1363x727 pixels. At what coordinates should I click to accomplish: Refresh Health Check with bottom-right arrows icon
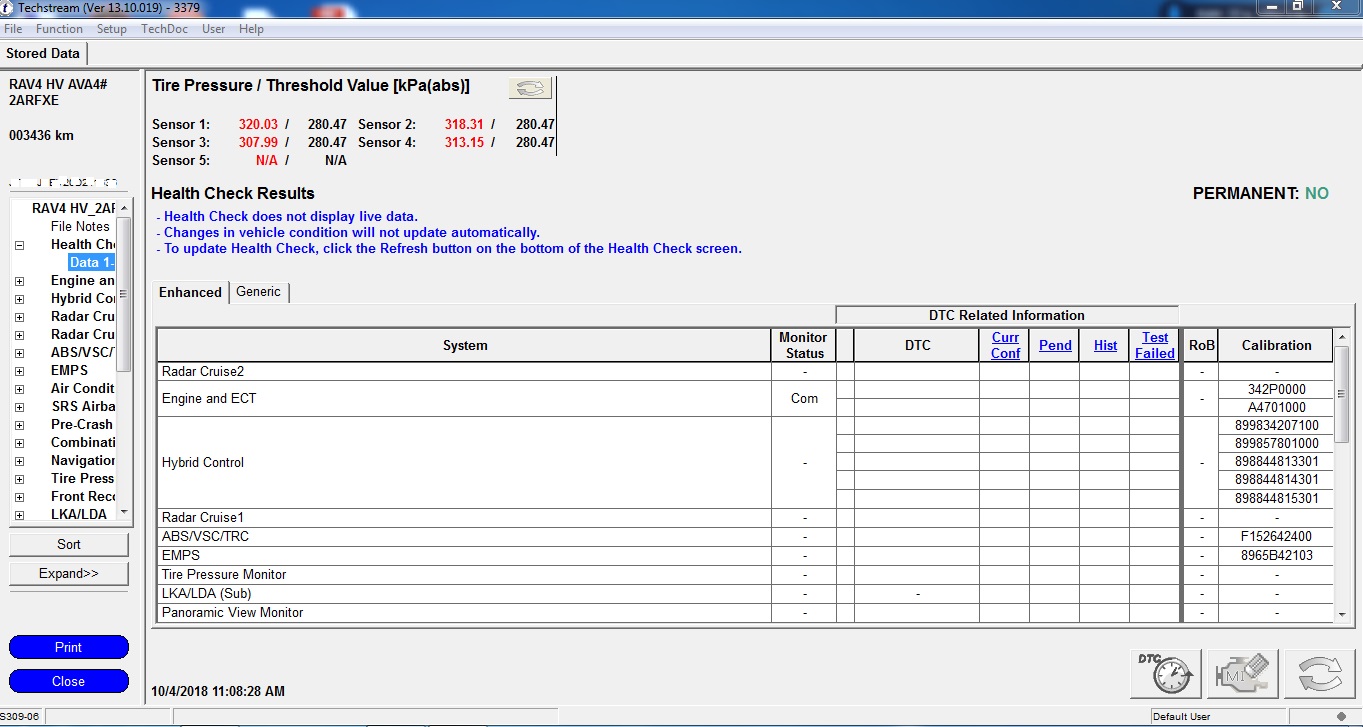tap(1319, 672)
